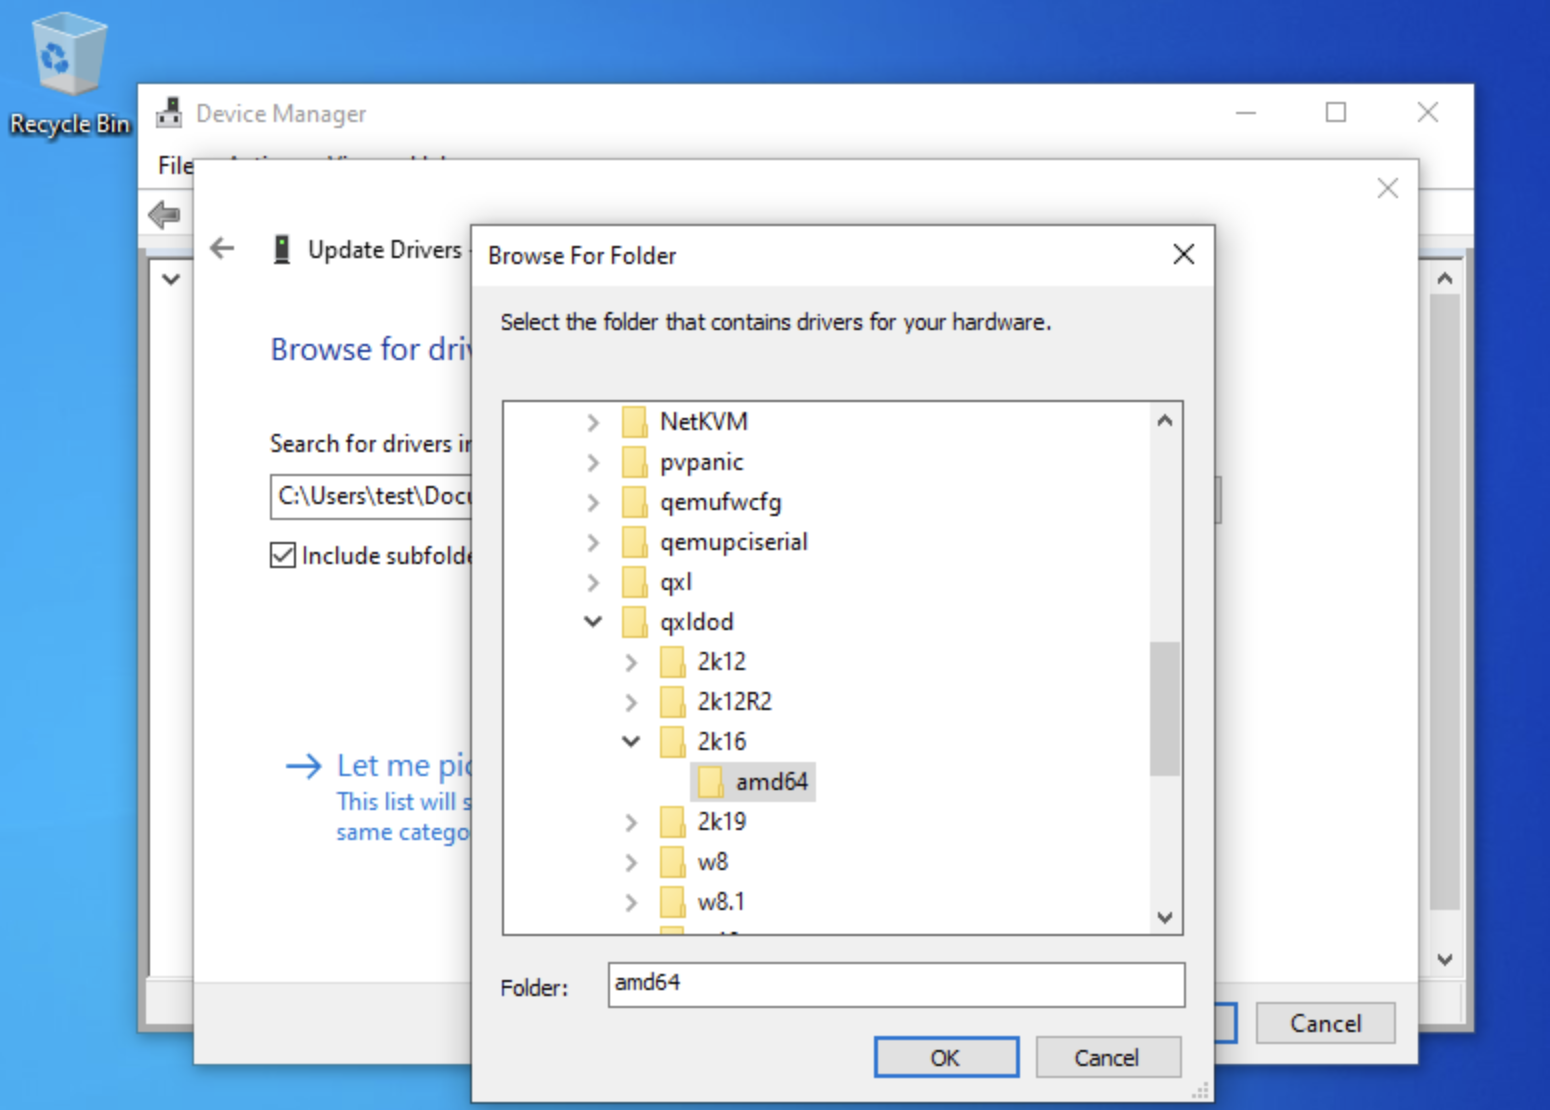Viewport: 1550px width, 1110px height.
Task: Click the folder tree scroll down arrow
Action: [x=1165, y=917]
